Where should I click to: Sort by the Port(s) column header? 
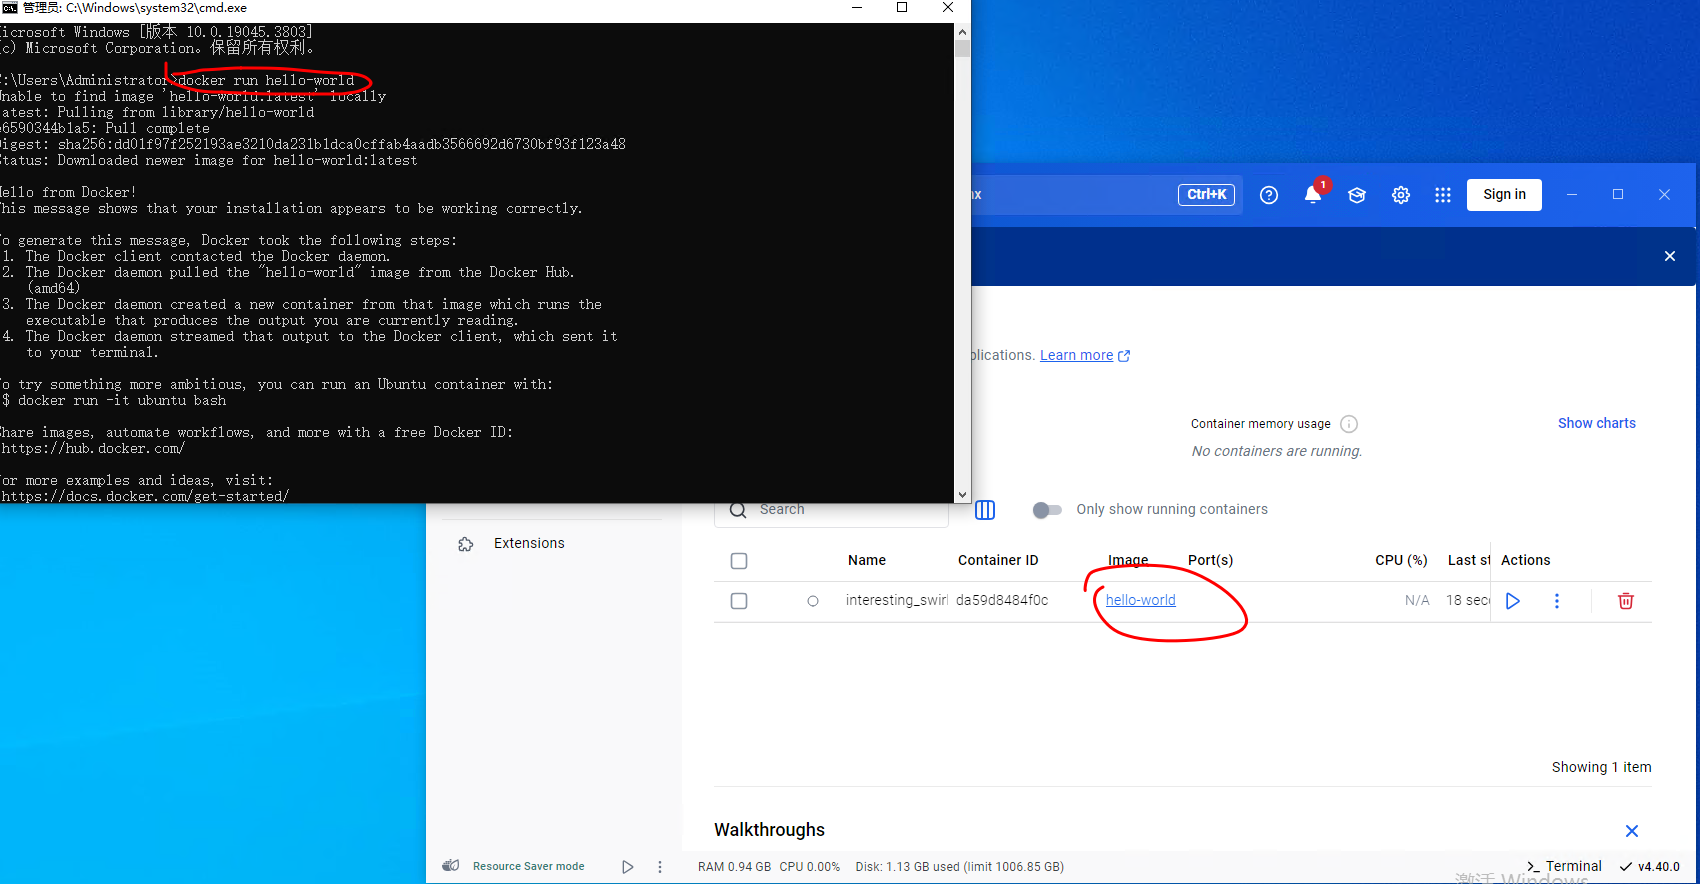[1210, 560]
